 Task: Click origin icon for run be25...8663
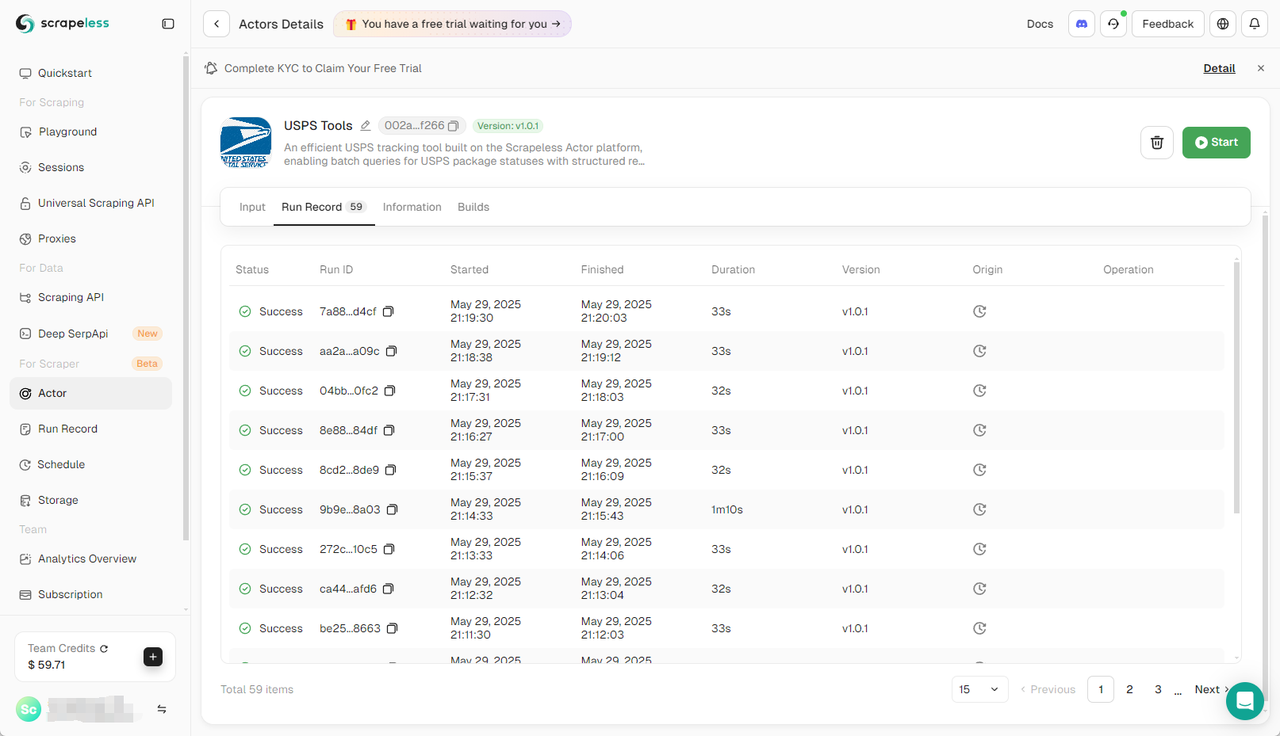click(980, 628)
